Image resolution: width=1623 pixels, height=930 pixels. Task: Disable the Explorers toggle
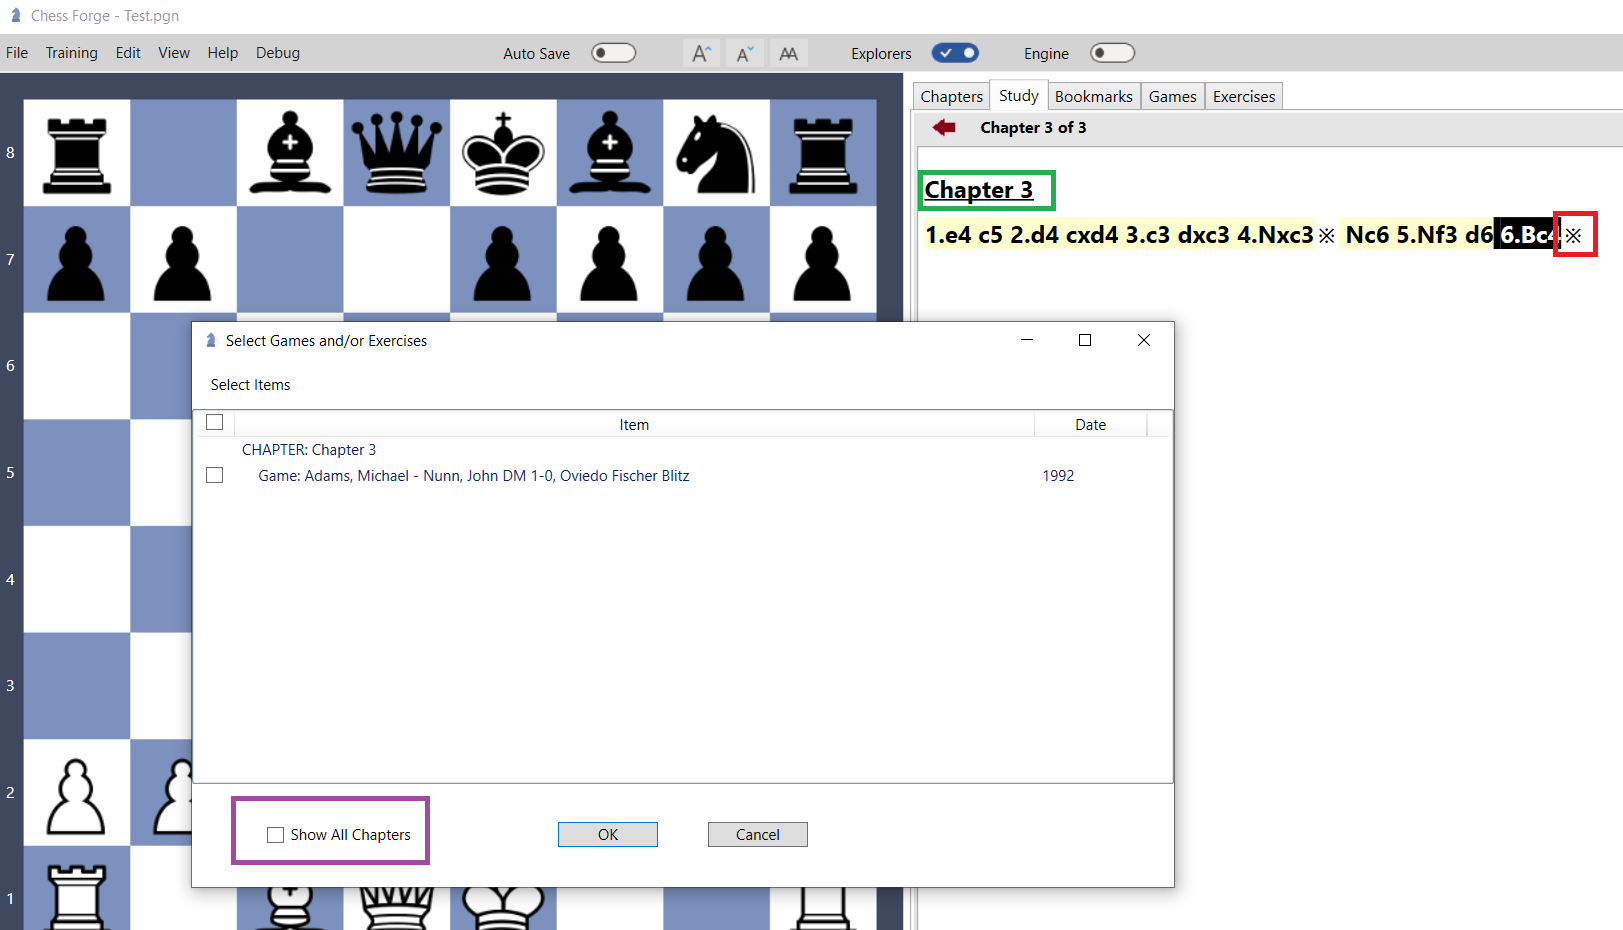(x=955, y=52)
